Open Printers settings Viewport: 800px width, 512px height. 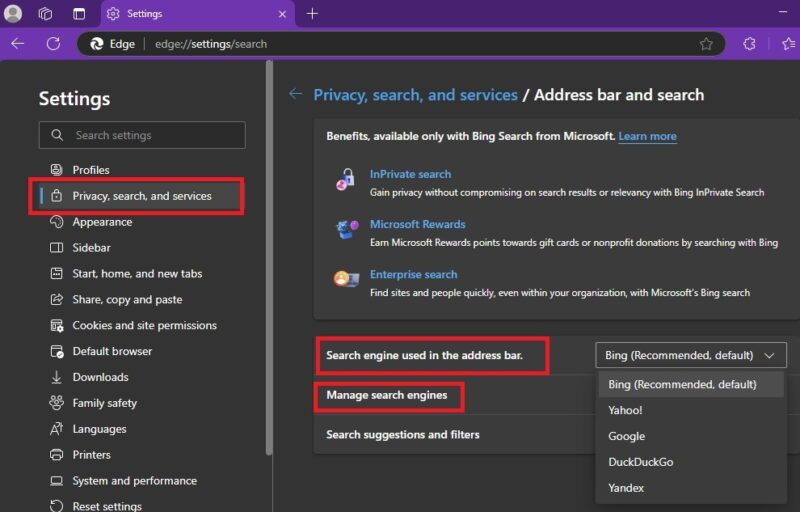pos(91,455)
